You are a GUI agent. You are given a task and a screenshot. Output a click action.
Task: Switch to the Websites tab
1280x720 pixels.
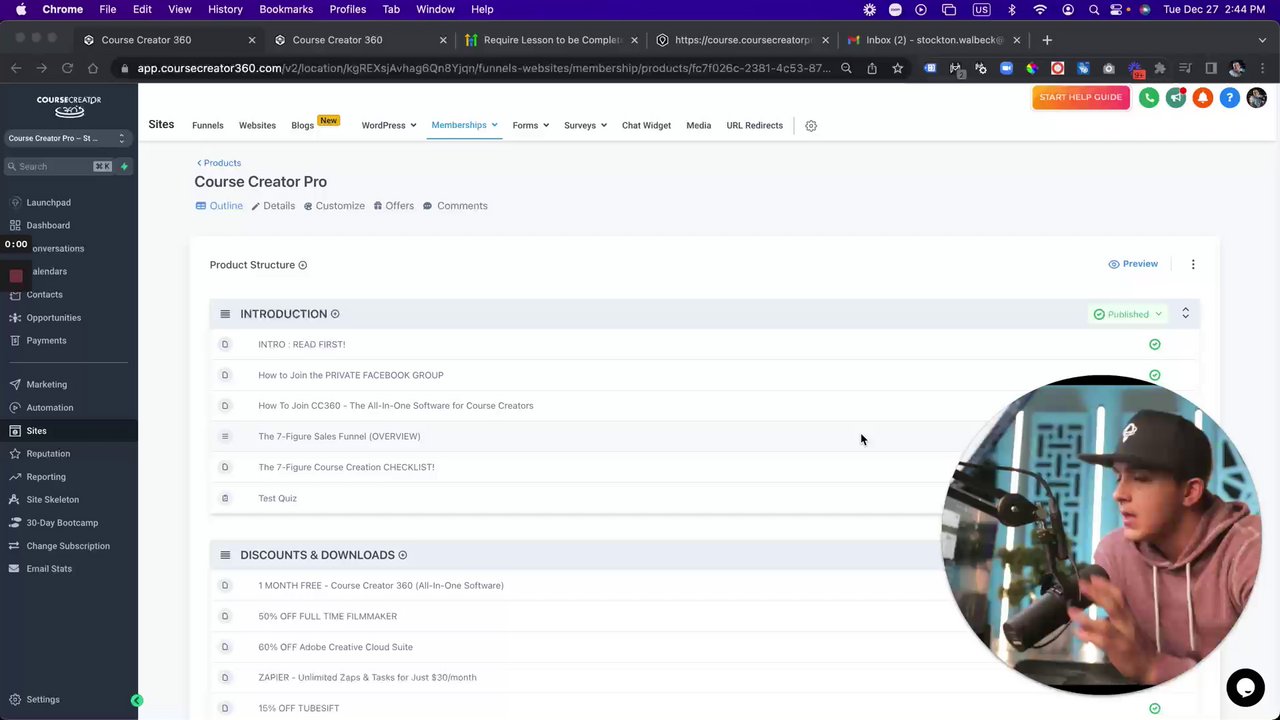pyautogui.click(x=257, y=126)
